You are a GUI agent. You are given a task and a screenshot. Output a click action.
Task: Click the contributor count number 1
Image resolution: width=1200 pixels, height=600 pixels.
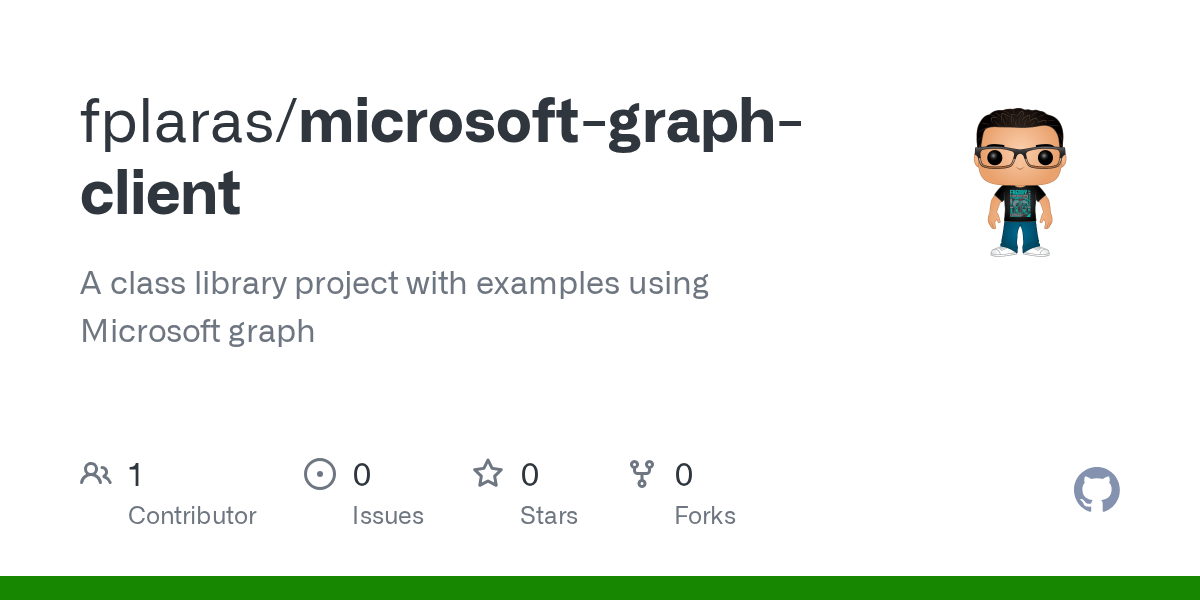click(135, 475)
